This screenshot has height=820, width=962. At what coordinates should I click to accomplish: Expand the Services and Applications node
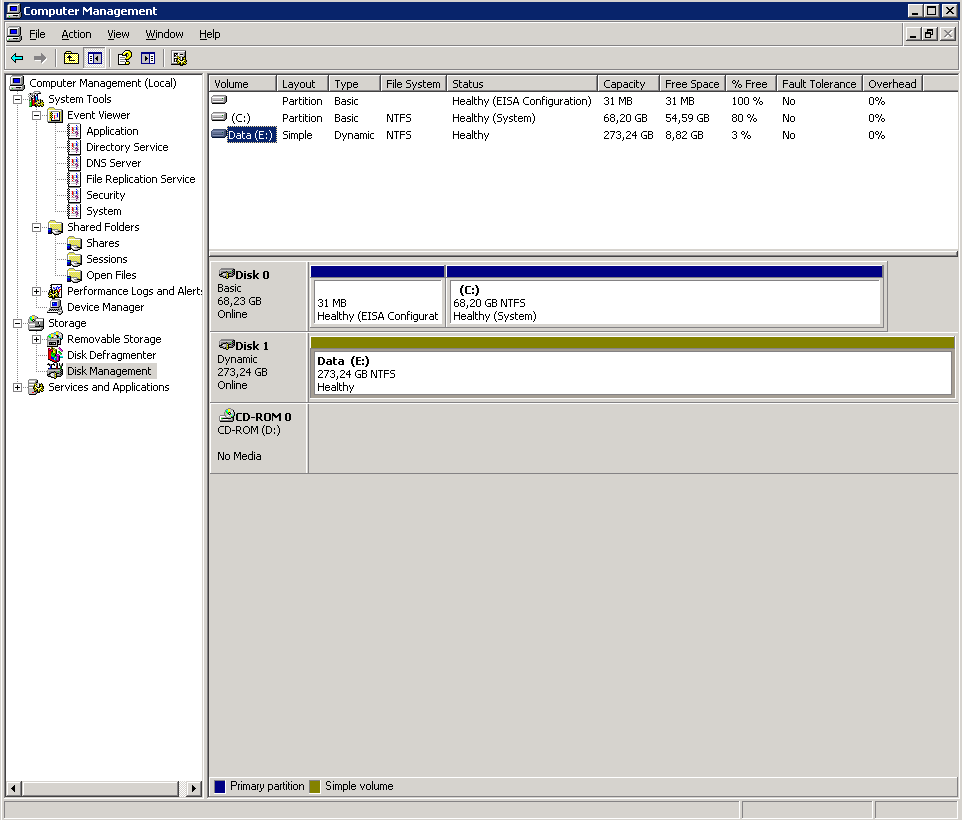pyautogui.click(x=17, y=387)
